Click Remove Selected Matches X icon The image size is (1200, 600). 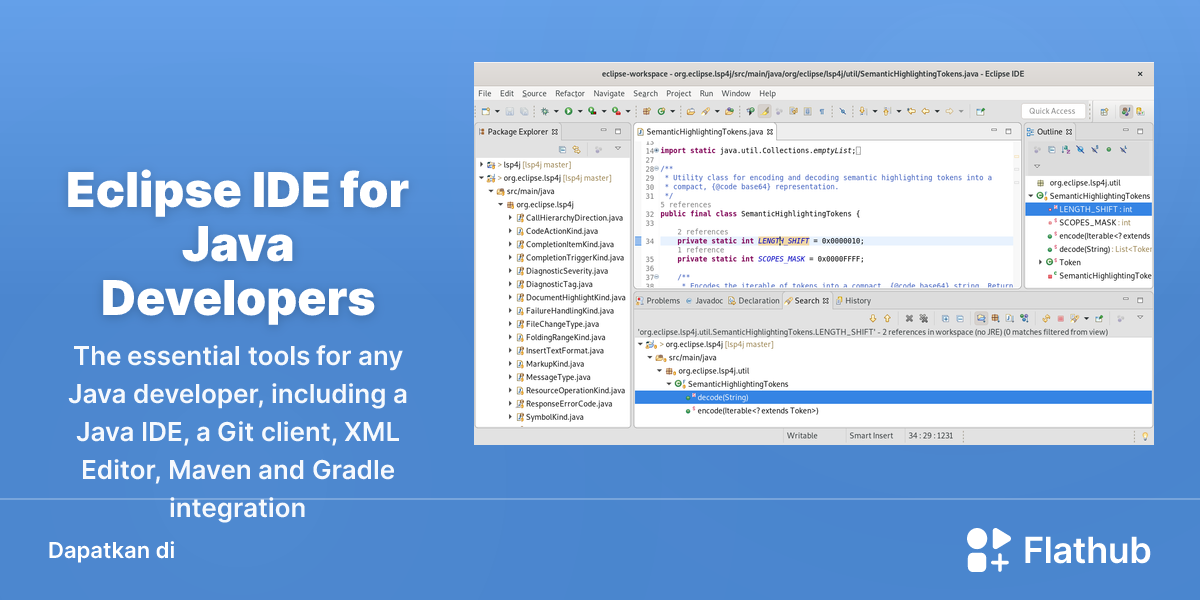tap(909, 319)
